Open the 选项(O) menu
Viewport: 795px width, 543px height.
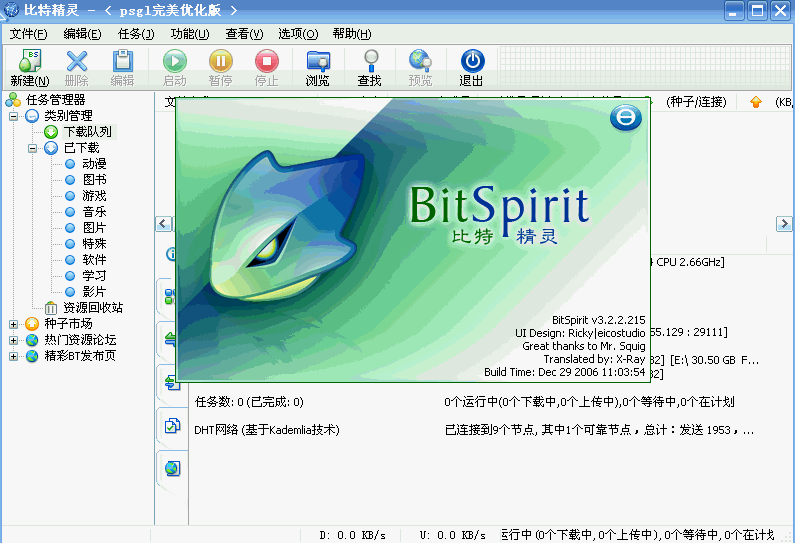[x=298, y=34]
